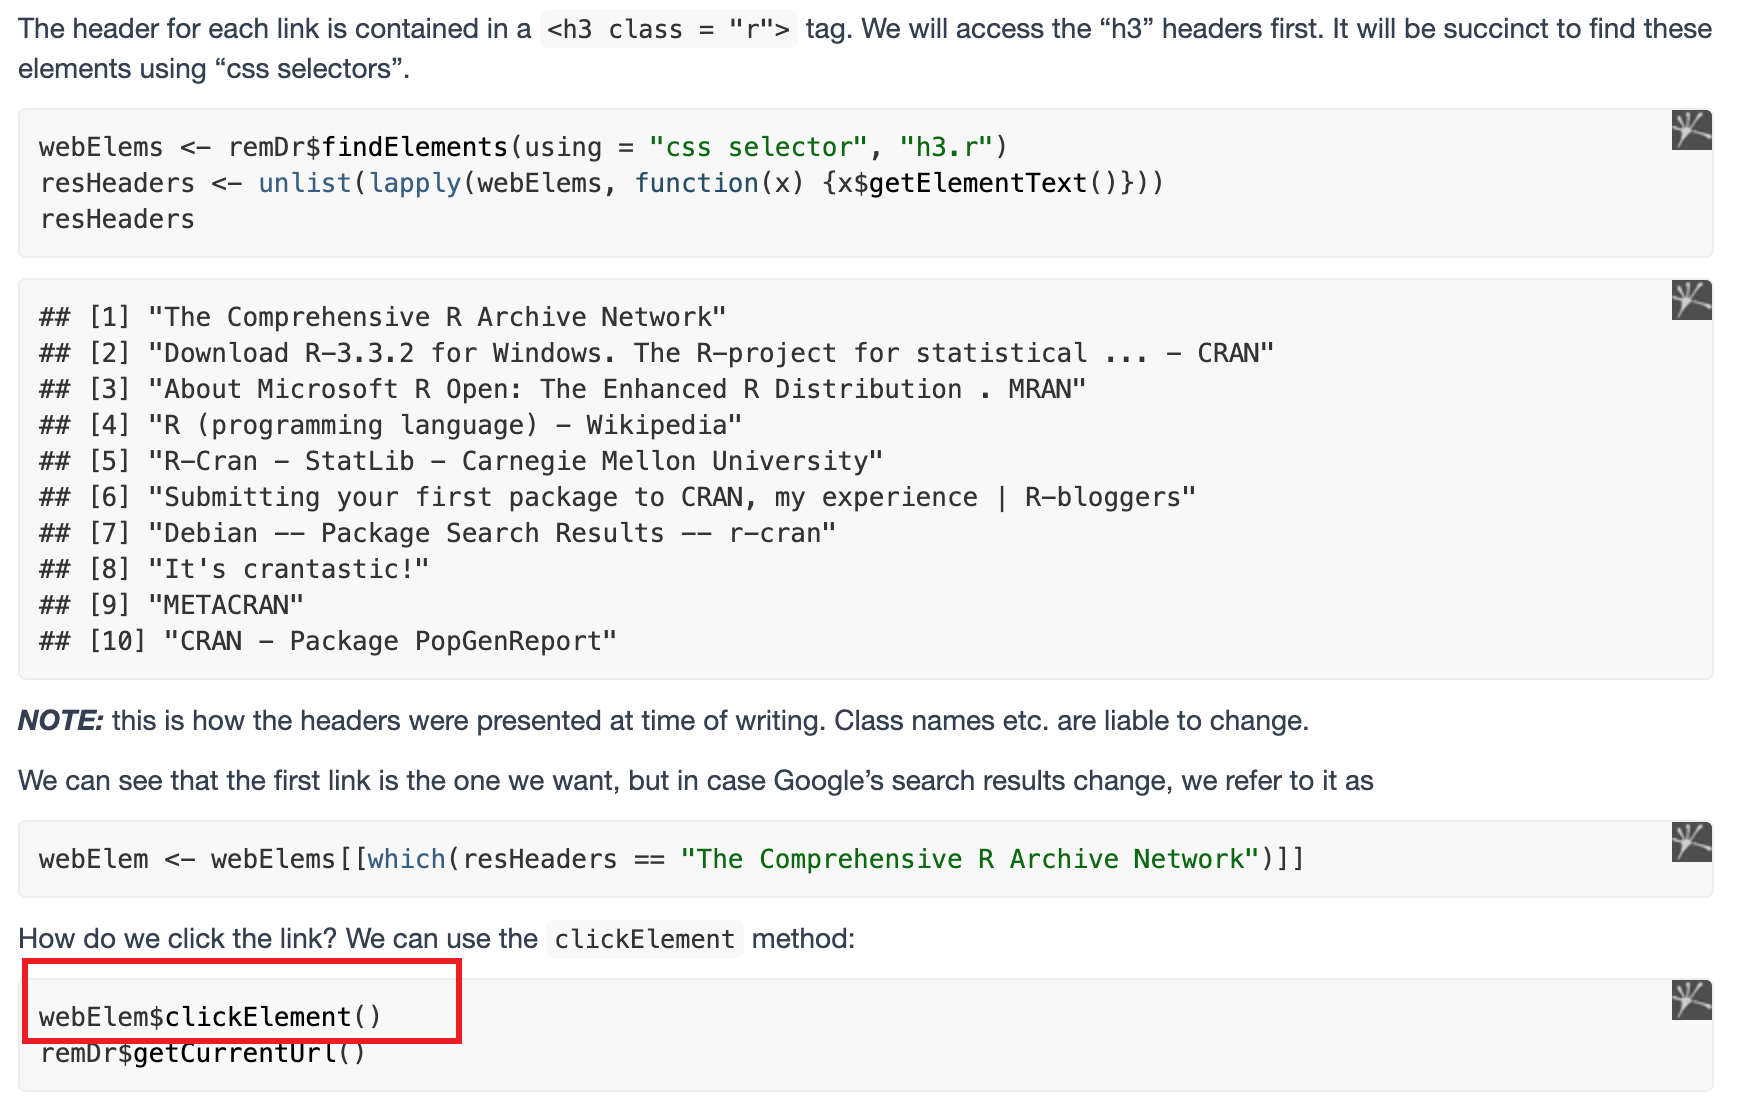The image size is (1740, 1102).
Task: Click the unlist function in the resHeaders line
Action: pos(305,183)
